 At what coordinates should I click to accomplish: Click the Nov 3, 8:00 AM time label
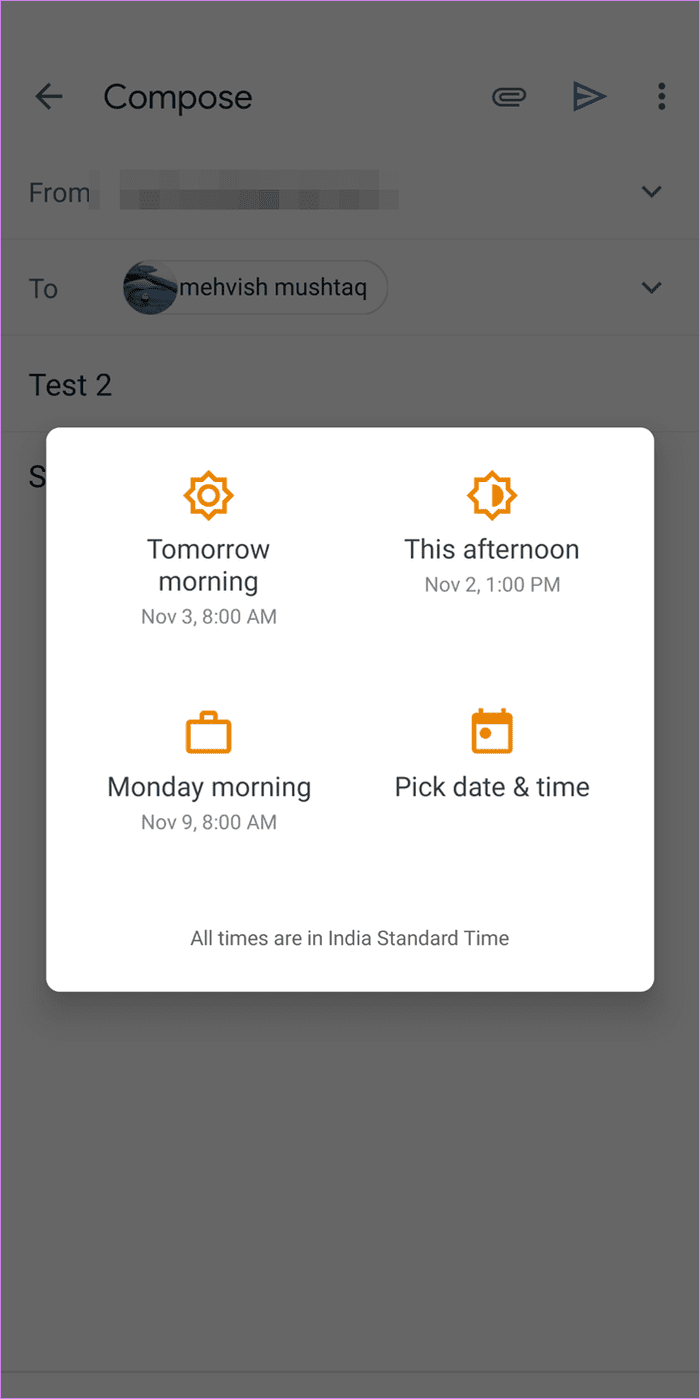coord(209,617)
